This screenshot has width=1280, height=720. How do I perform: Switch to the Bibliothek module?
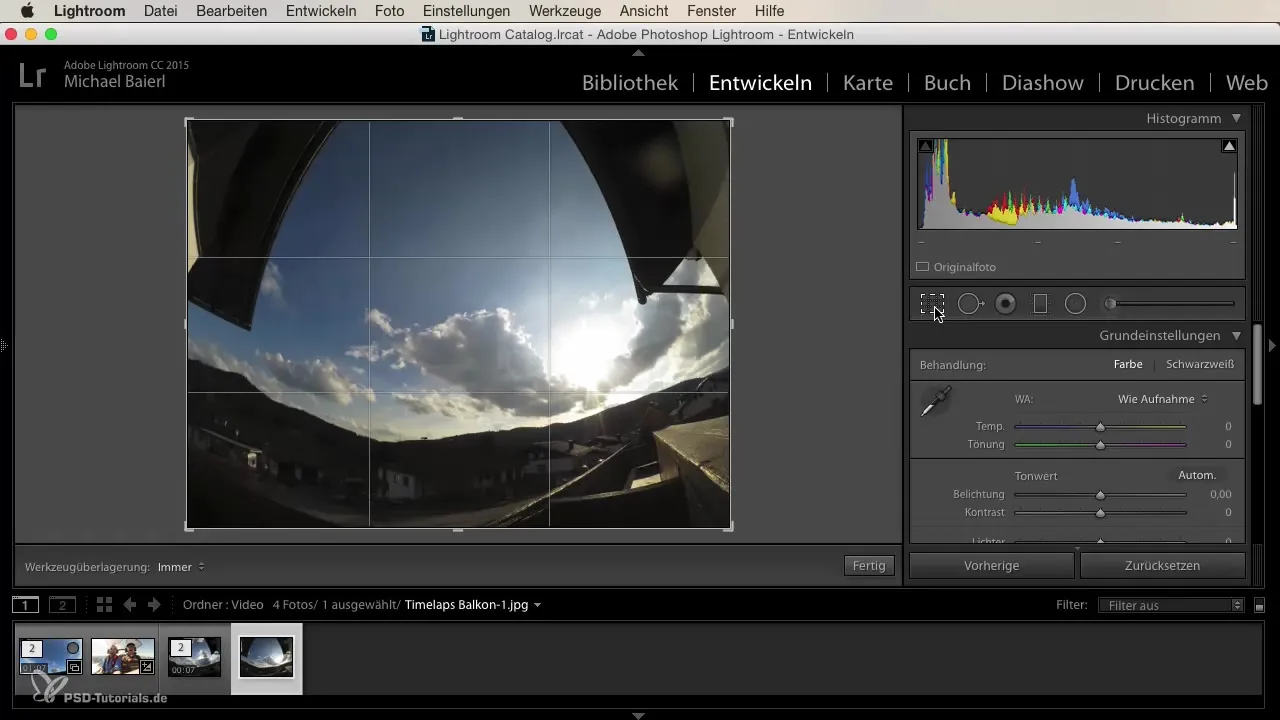click(x=630, y=83)
